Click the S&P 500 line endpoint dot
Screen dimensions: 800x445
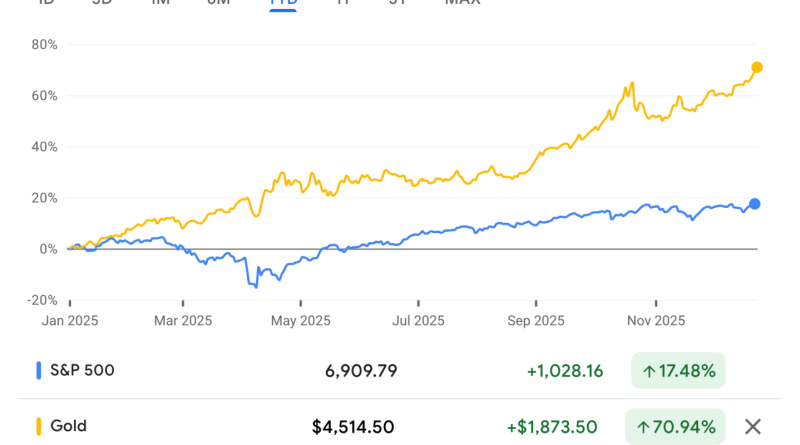click(x=755, y=203)
